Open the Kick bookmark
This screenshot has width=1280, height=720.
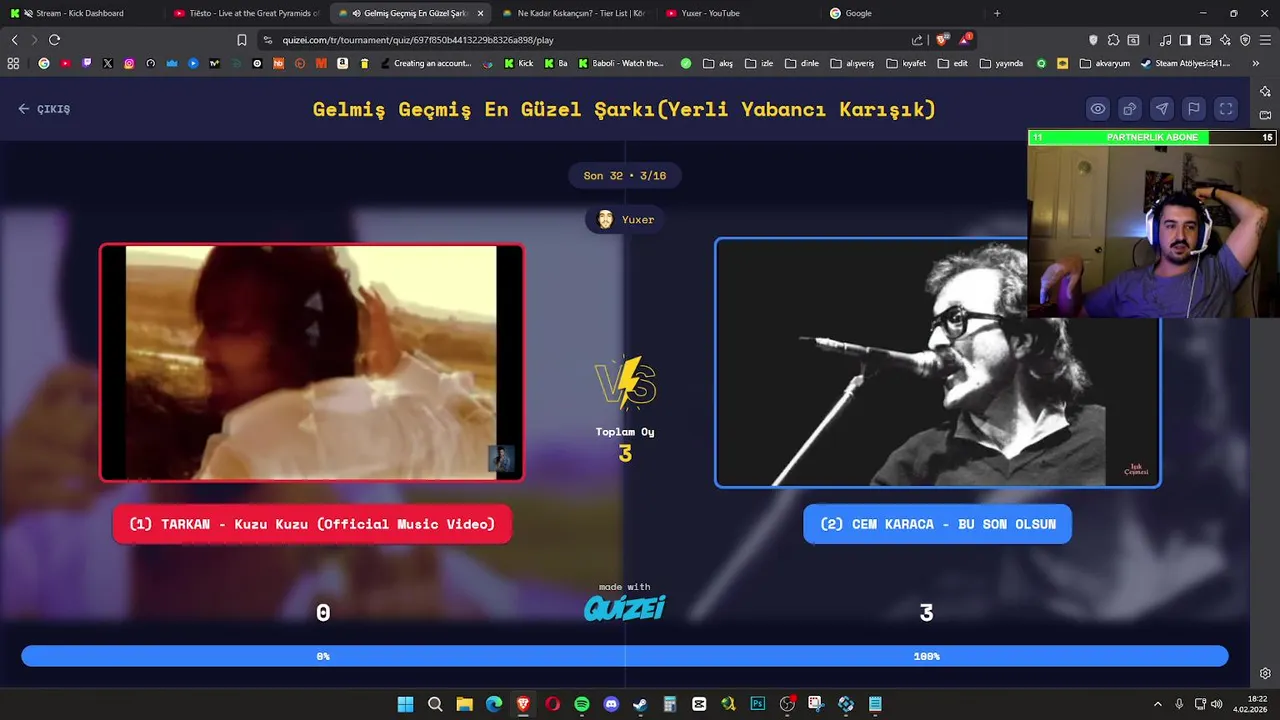click(x=519, y=63)
